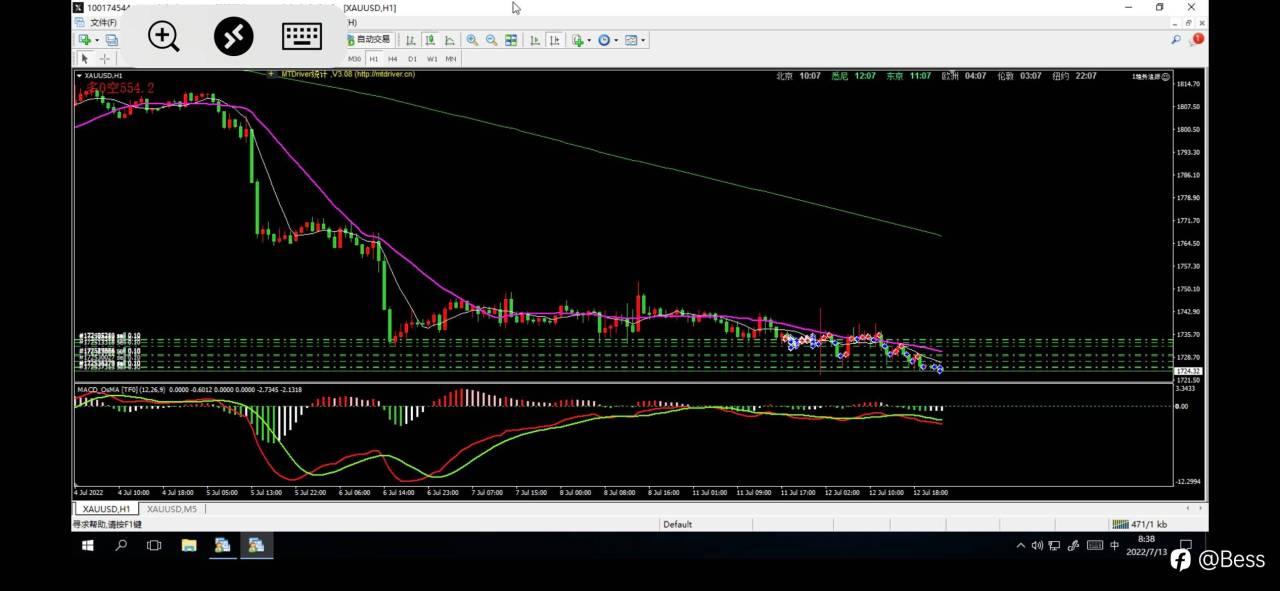
Task: Open File Explorer from the Windows taskbar
Action: [188, 545]
